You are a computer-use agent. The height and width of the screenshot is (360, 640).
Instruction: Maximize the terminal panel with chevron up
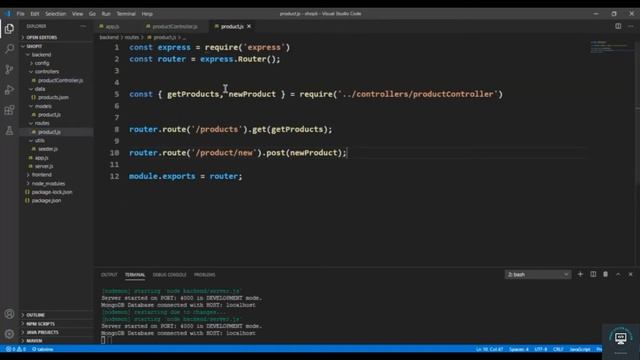618,274
